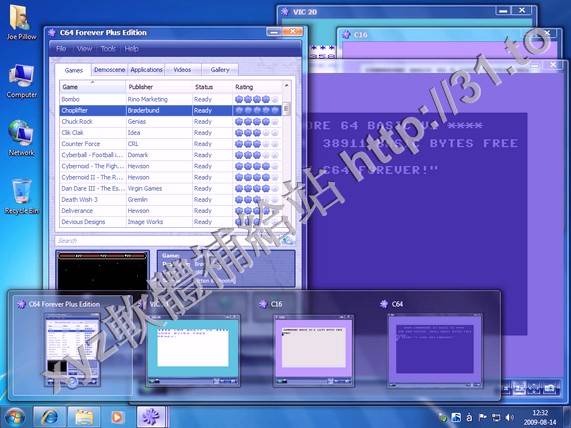This screenshot has width=571, height=428.
Task: Click the game list scrollbar thumb
Action: [286, 109]
